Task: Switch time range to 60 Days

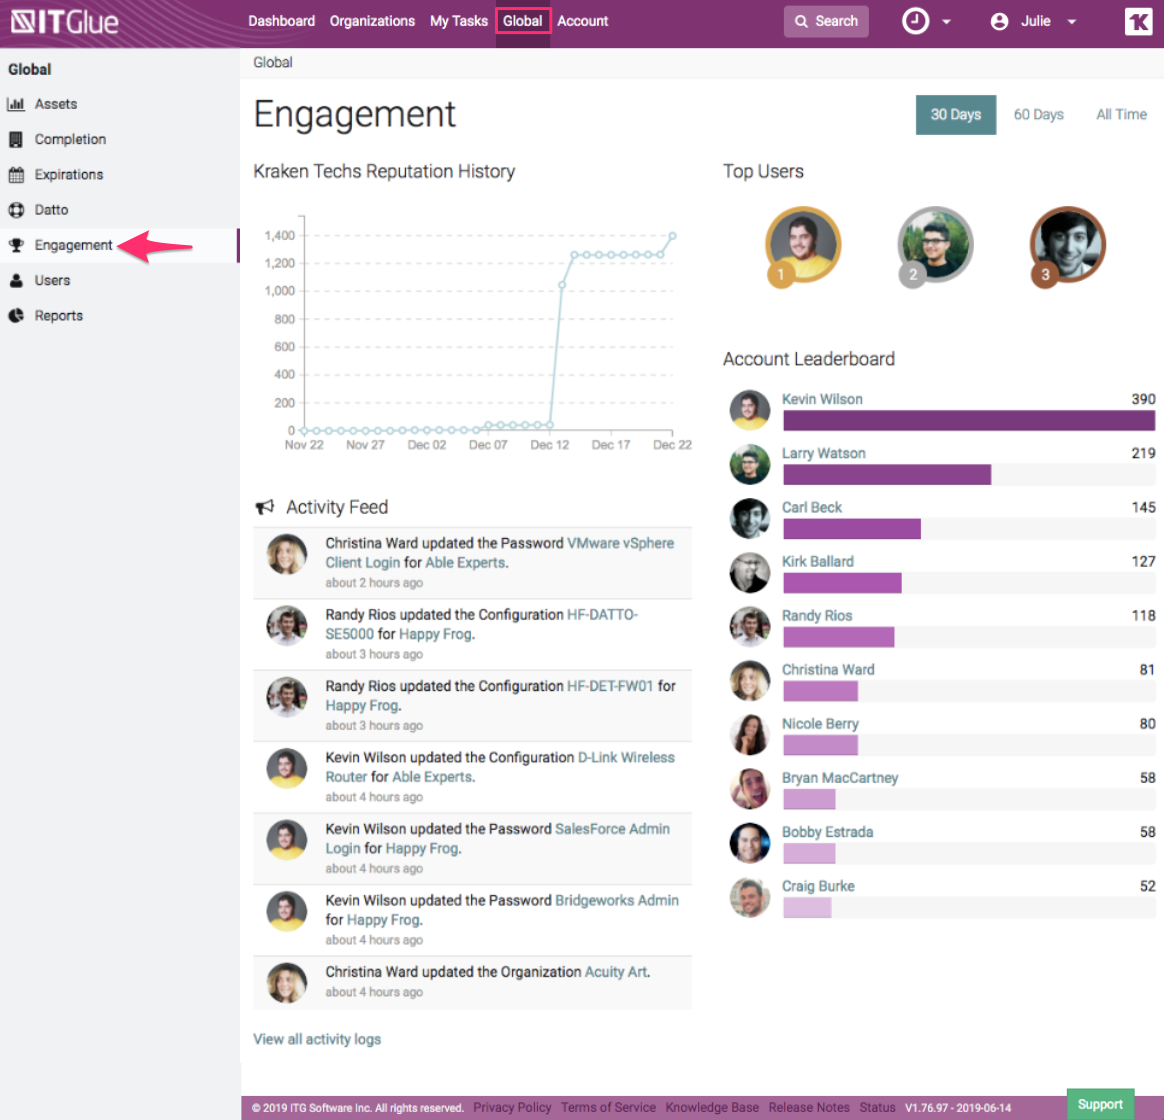Action: (1038, 115)
